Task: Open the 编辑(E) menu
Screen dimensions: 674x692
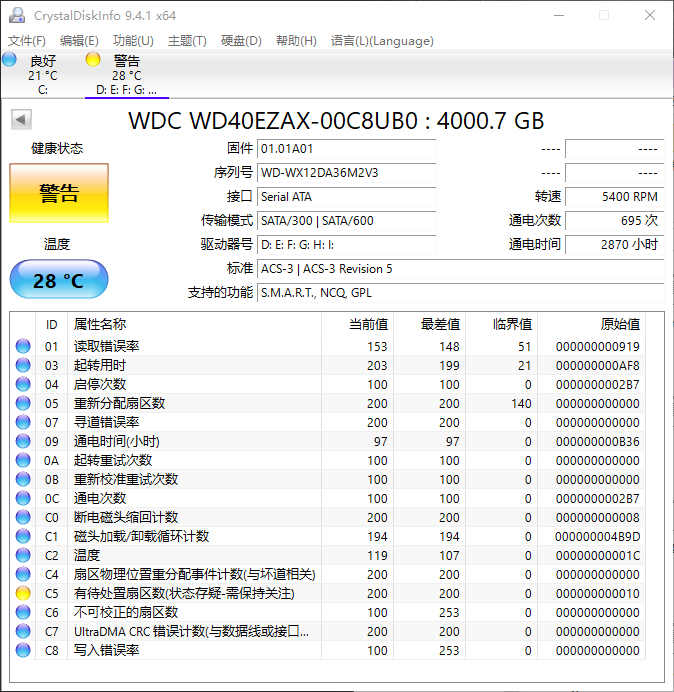Action: tap(79, 41)
